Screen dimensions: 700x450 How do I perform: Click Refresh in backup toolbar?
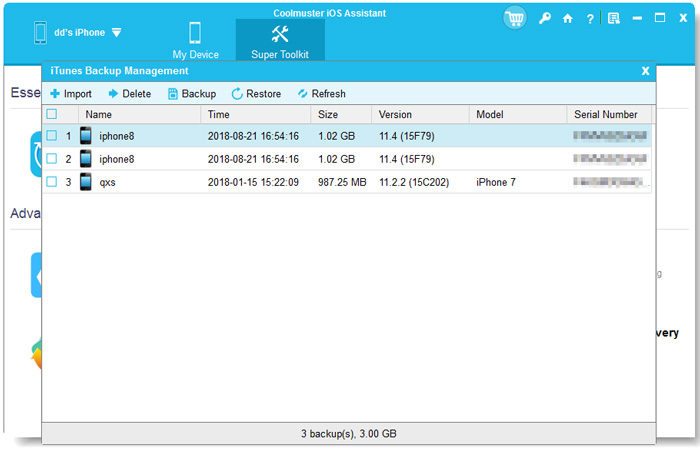tap(321, 94)
